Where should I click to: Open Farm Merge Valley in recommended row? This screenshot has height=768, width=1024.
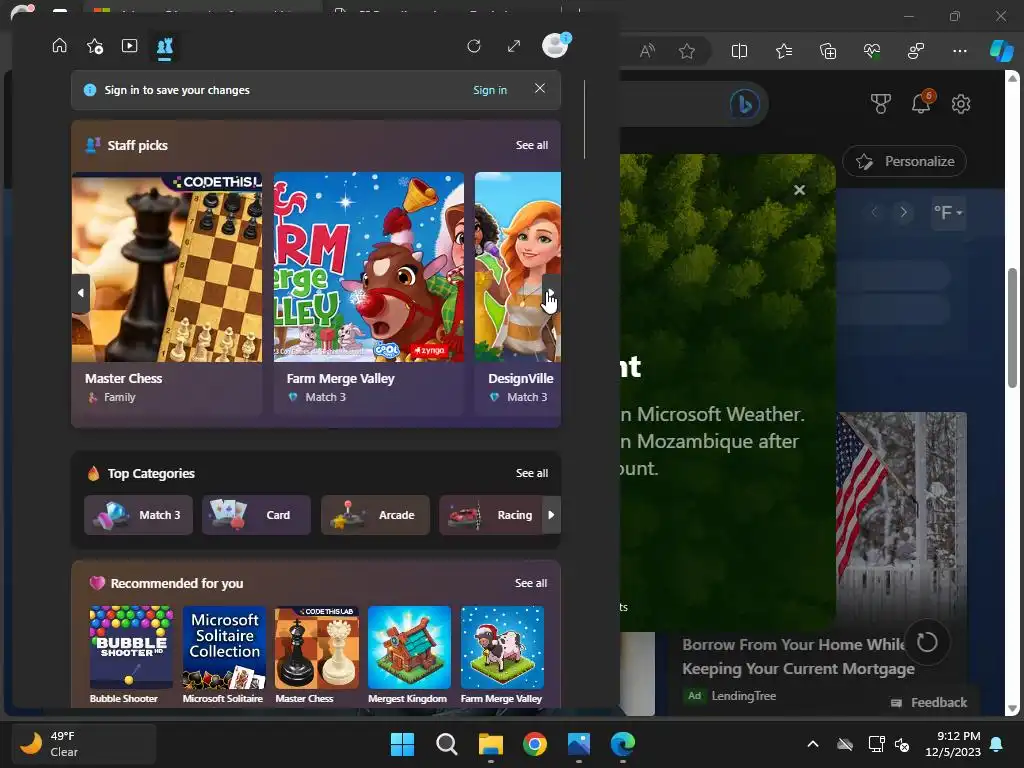[502, 654]
